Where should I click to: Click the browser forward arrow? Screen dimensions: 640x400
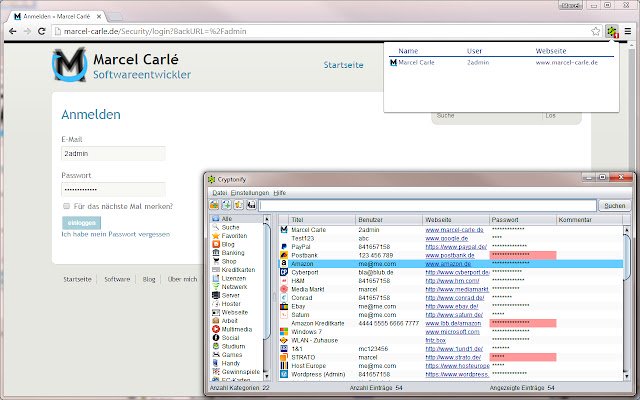coord(27,31)
